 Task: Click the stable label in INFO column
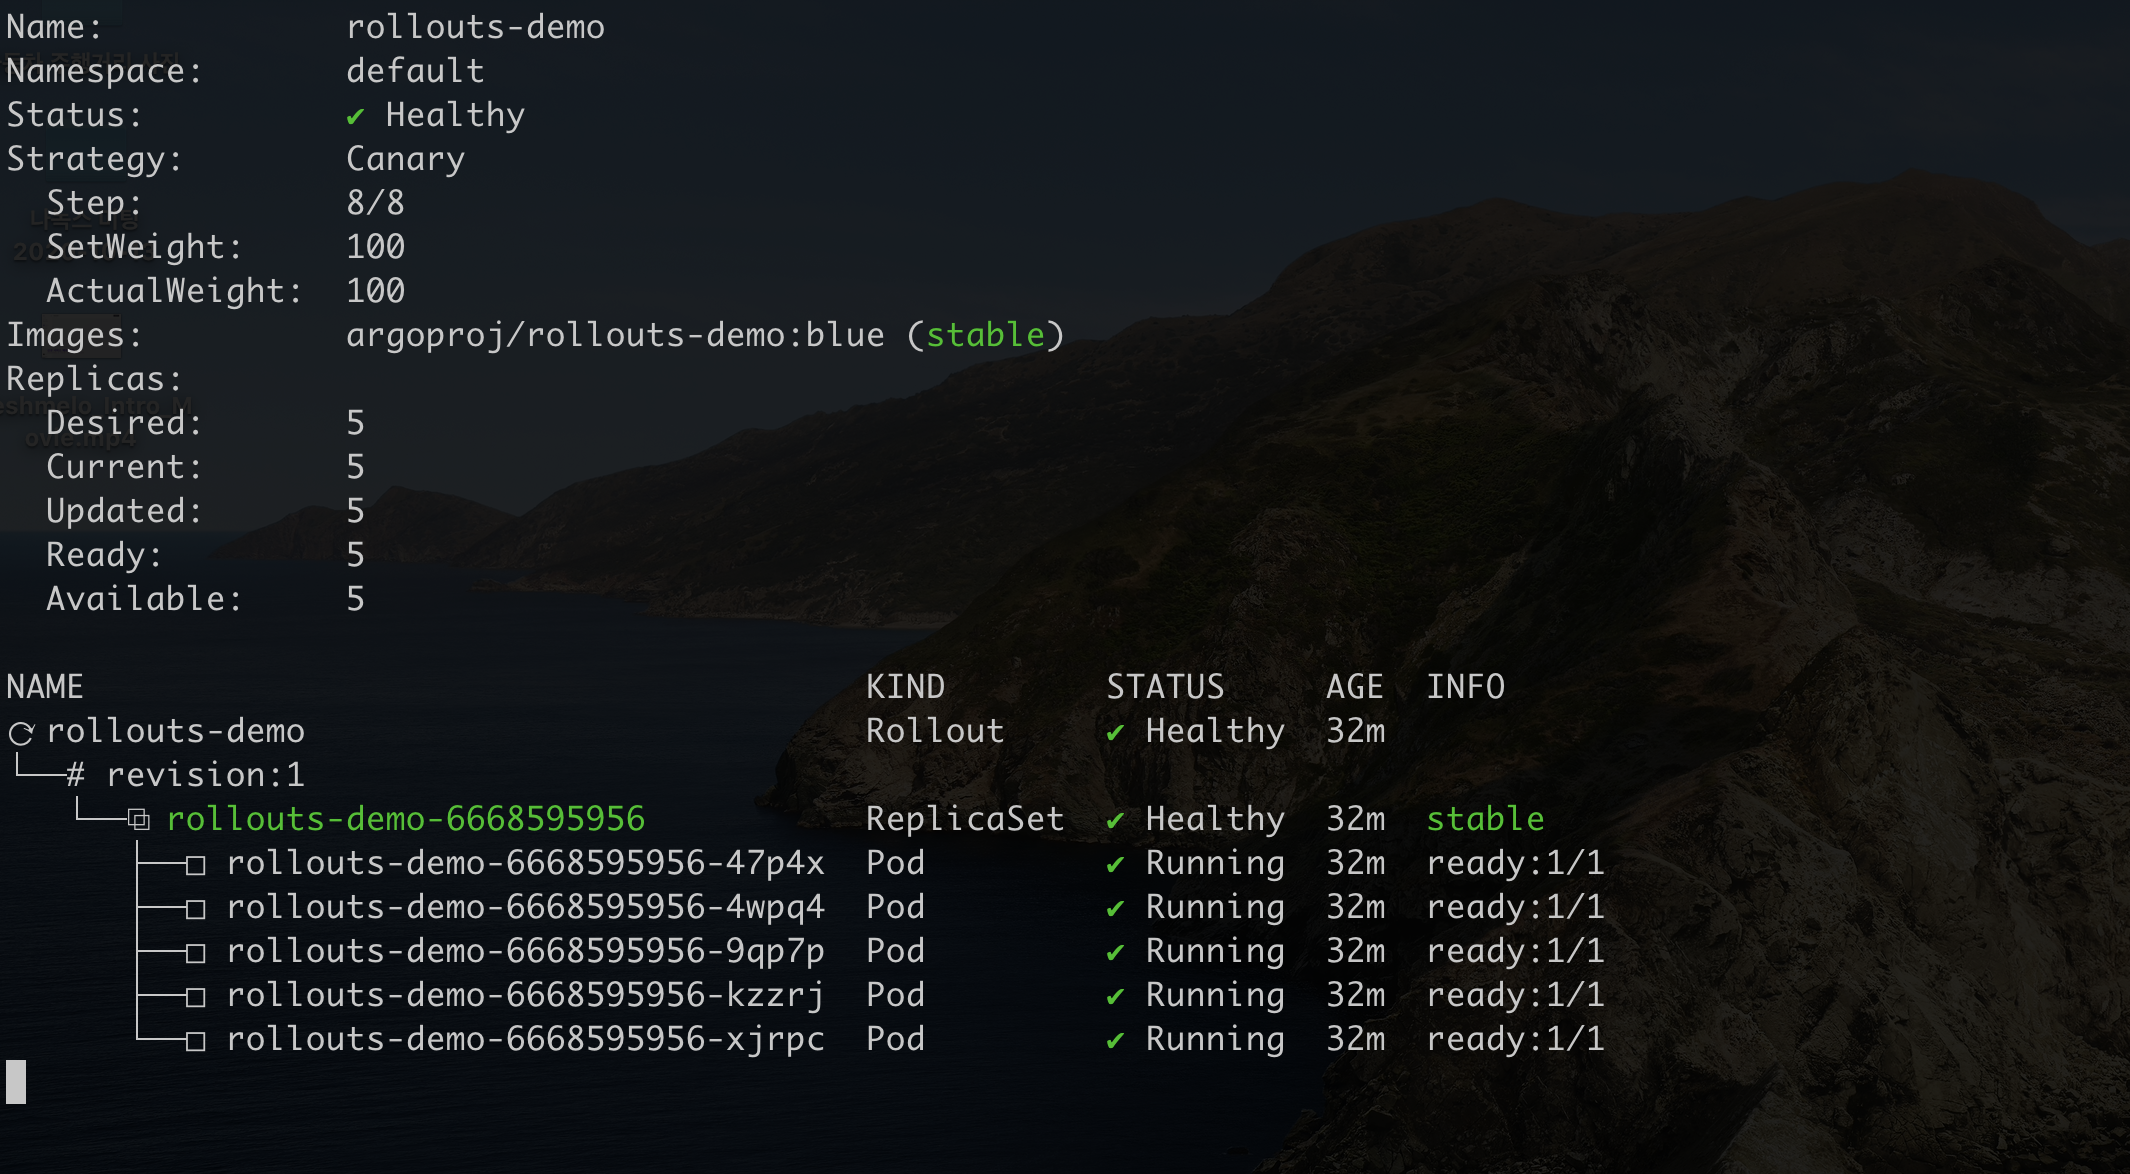coord(1485,819)
